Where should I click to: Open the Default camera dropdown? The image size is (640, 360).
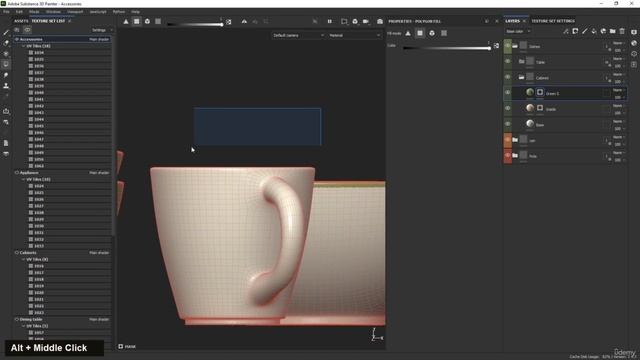coord(298,36)
